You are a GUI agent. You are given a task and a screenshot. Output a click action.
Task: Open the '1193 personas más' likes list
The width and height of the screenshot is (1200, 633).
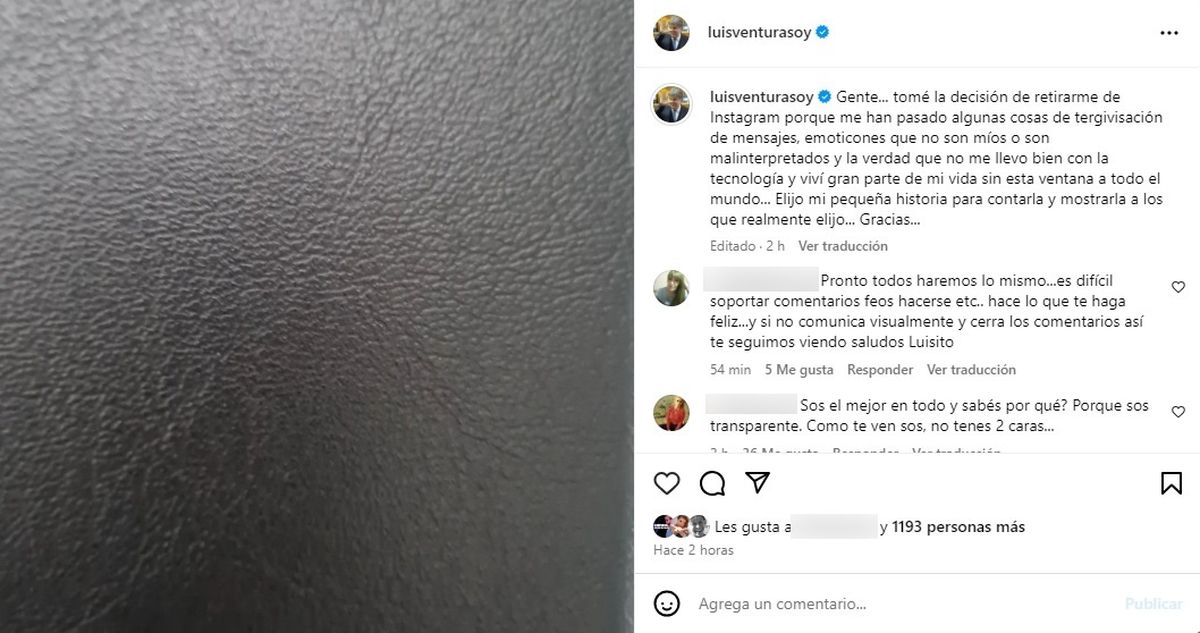[x=958, y=527]
